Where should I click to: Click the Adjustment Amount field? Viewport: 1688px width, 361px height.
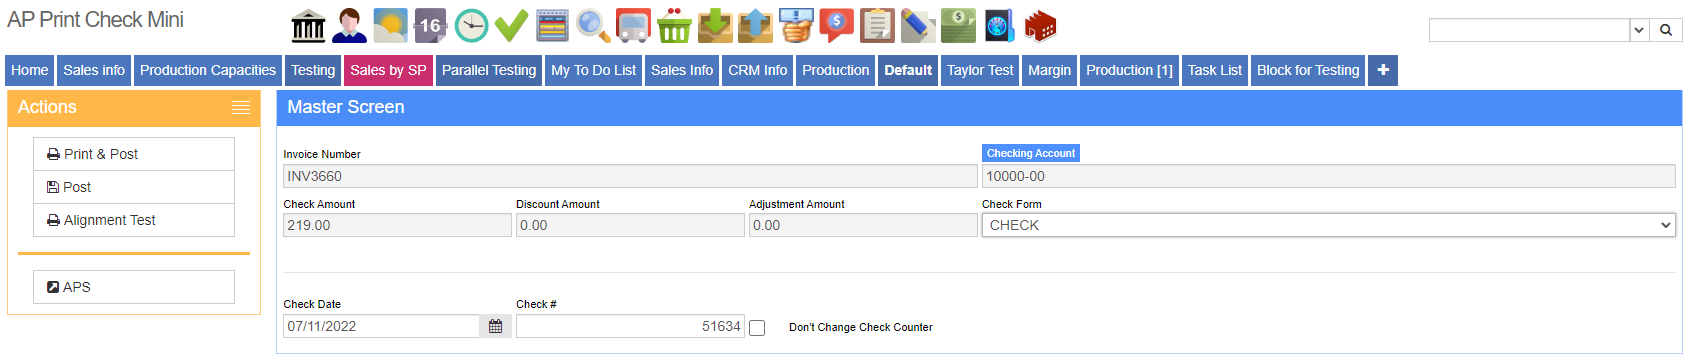click(x=863, y=225)
